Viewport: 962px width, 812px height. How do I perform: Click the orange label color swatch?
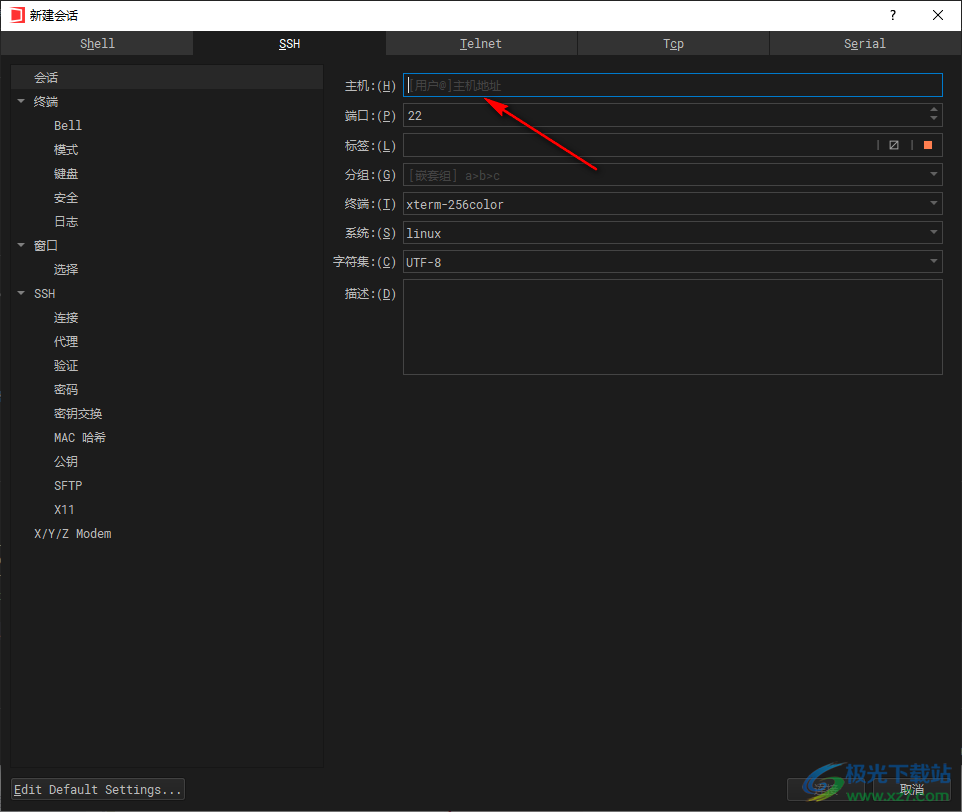tap(928, 145)
